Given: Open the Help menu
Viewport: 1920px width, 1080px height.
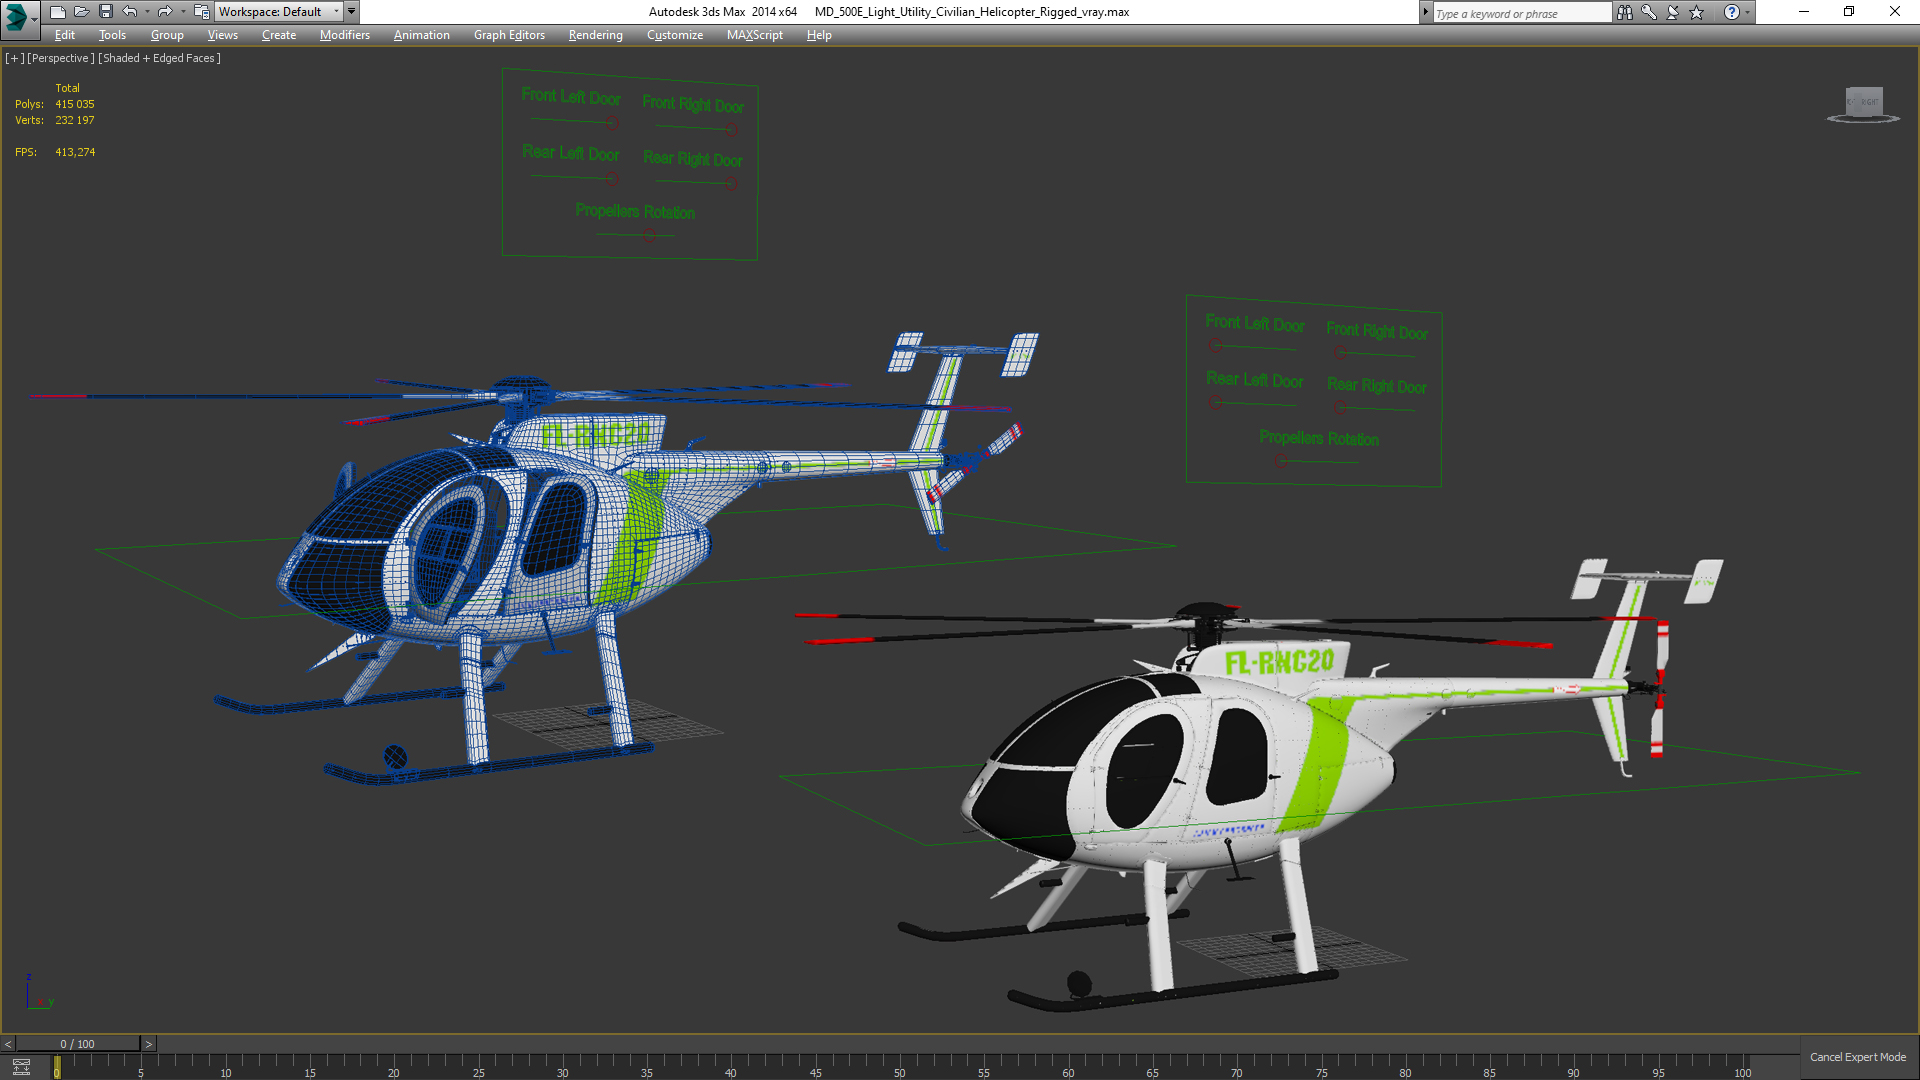Looking at the screenshot, I should pyautogui.click(x=819, y=35).
